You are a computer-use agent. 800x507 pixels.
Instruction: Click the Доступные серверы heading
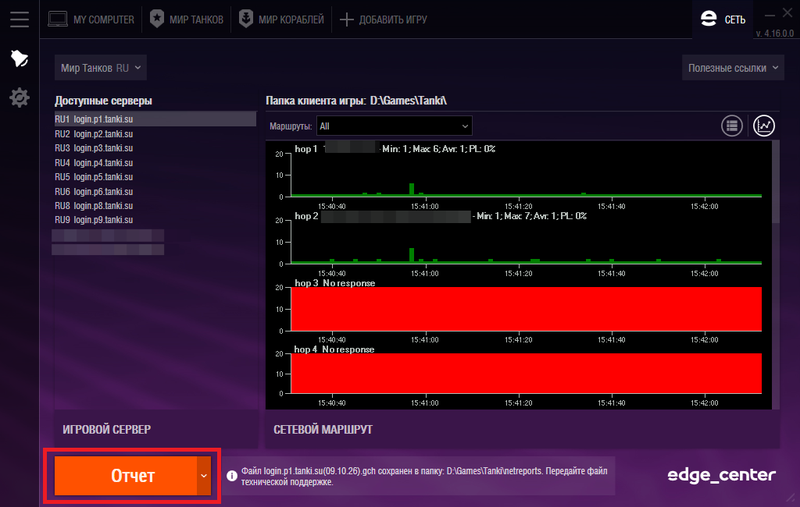click(x=104, y=100)
